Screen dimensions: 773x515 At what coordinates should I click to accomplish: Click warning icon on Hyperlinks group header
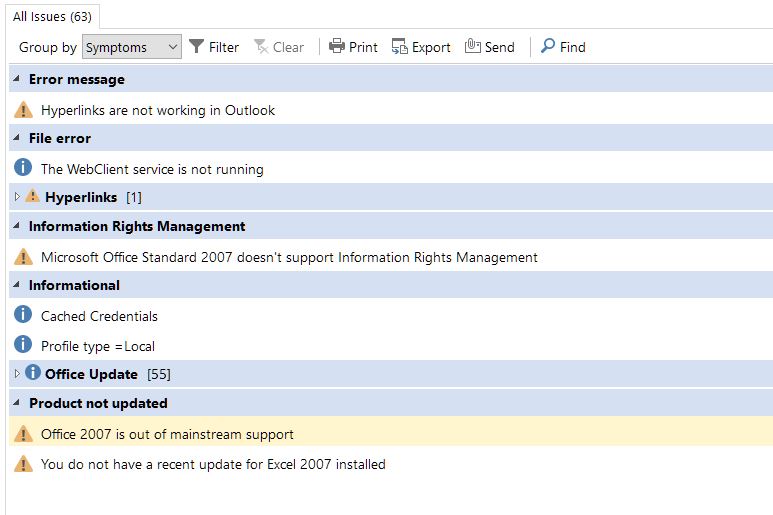[x=33, y=196]
